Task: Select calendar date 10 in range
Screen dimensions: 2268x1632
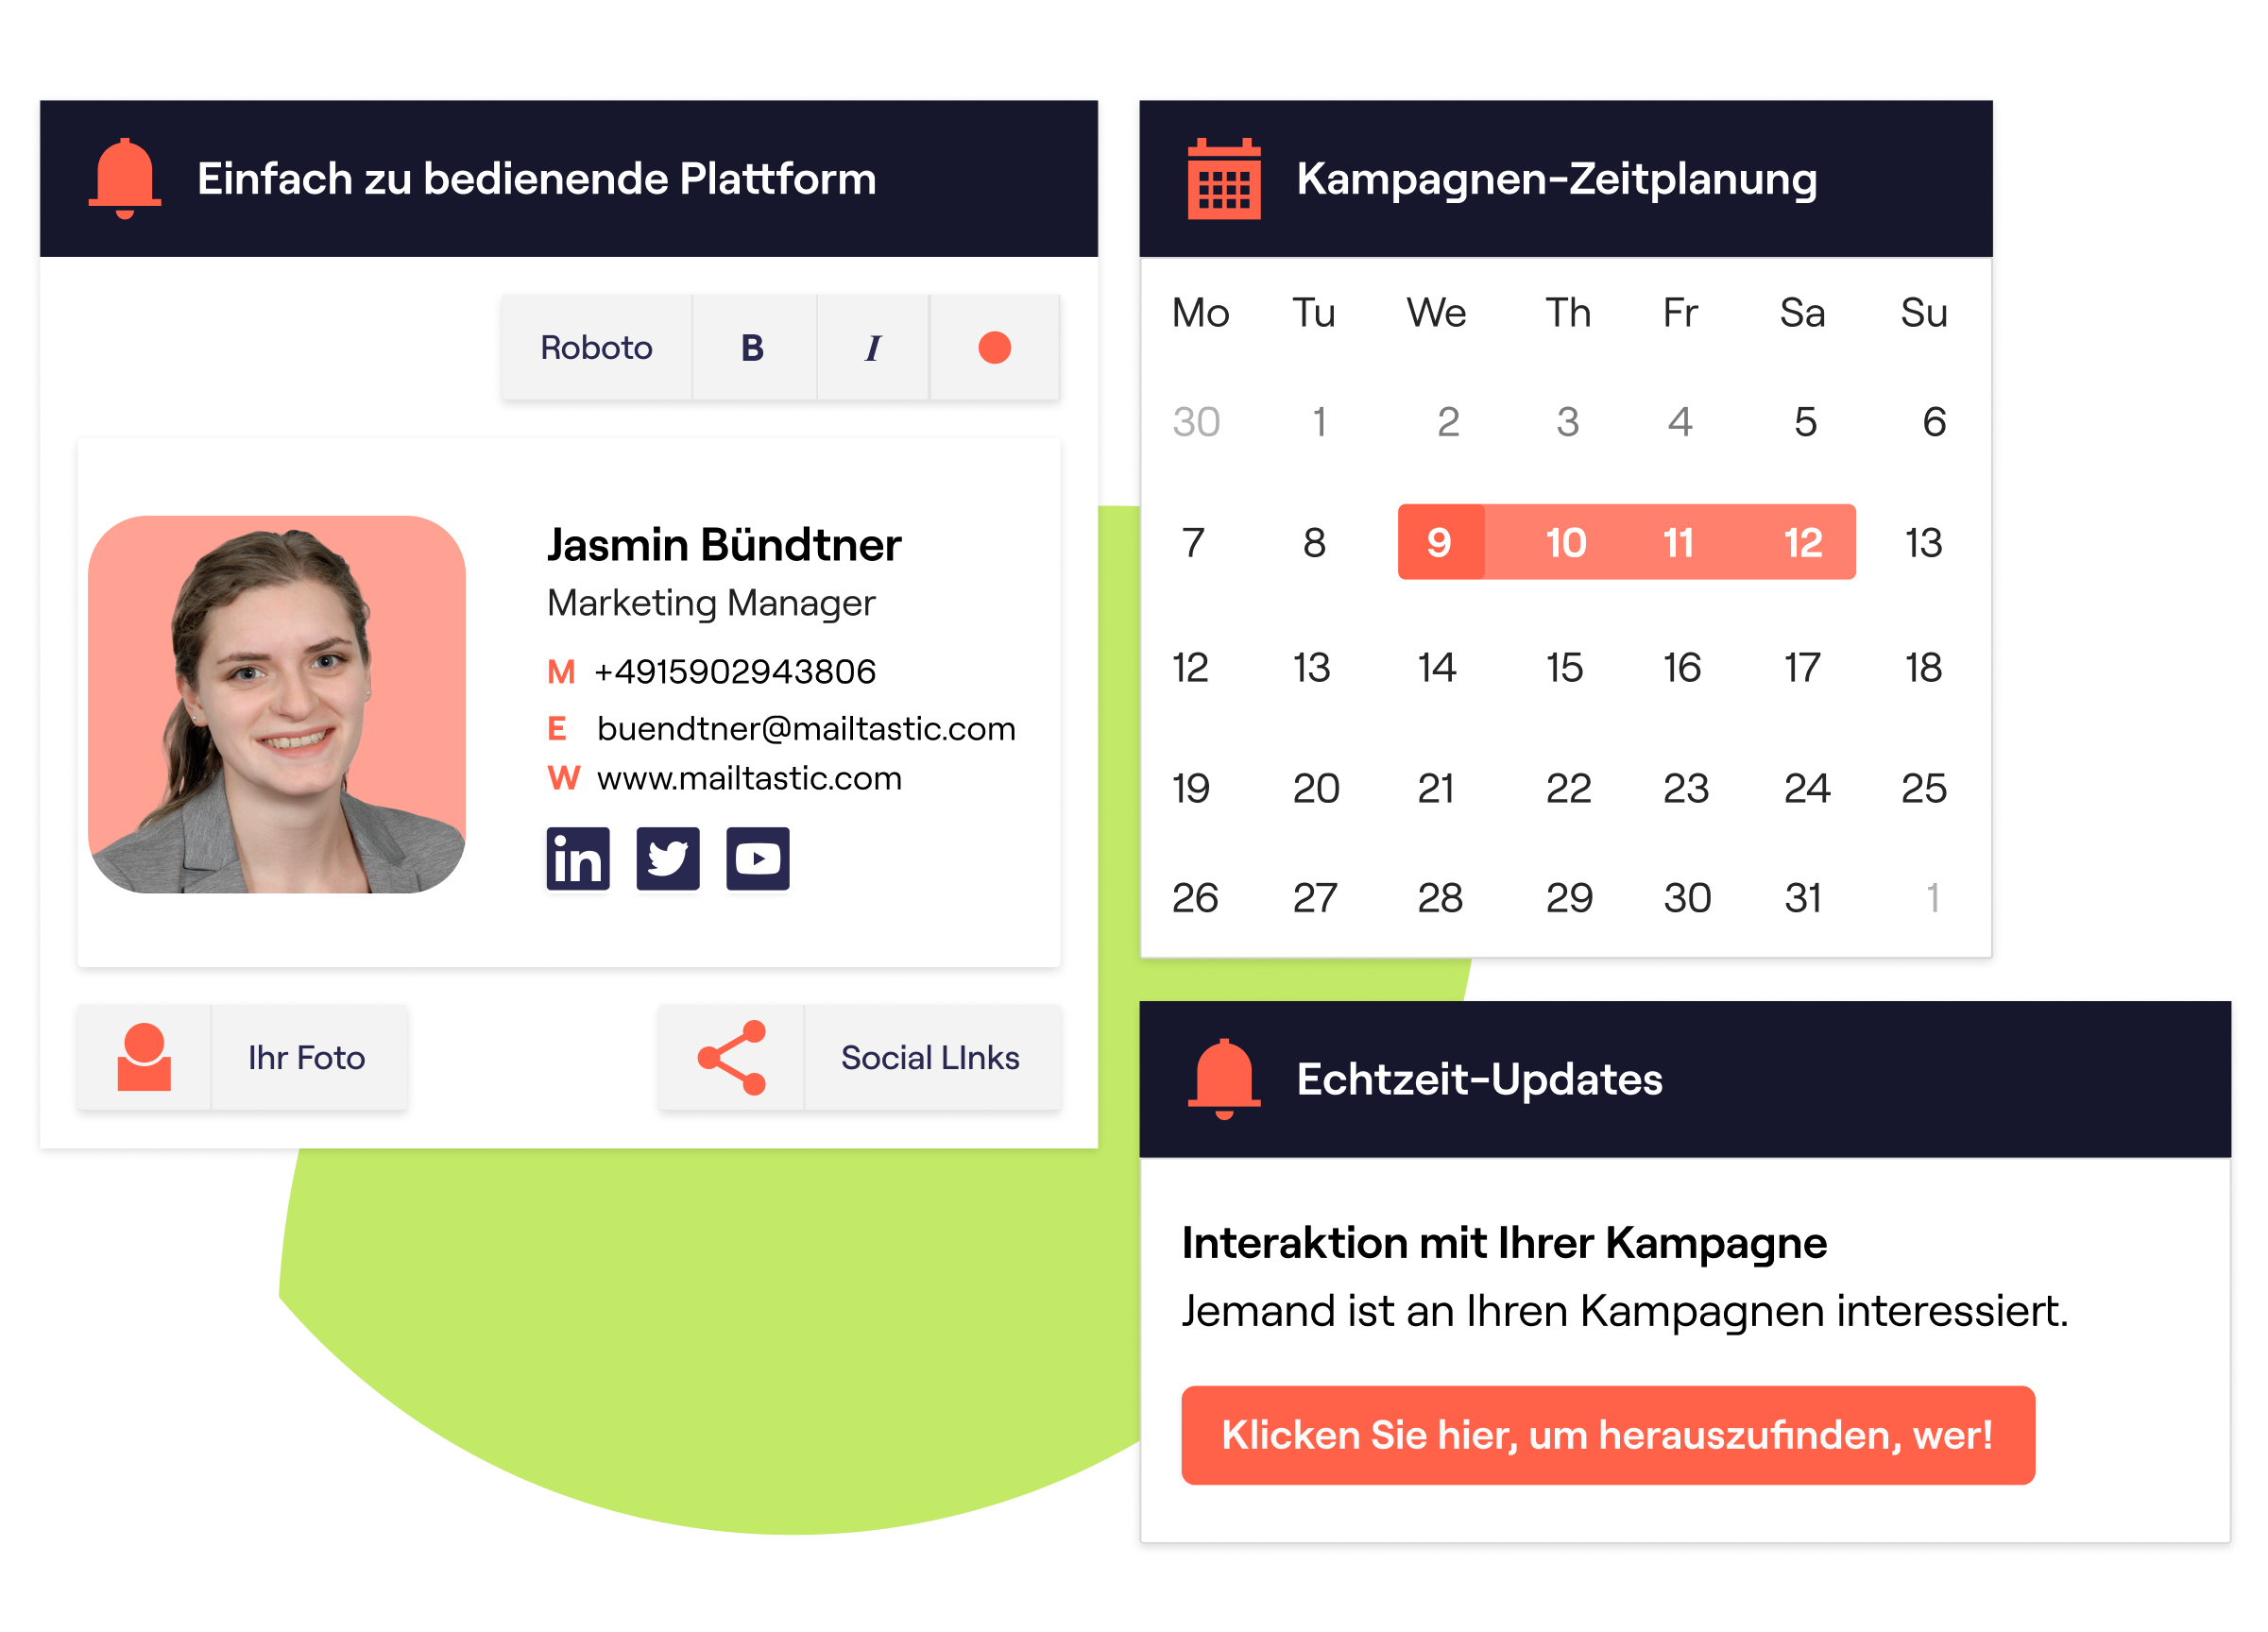Action: click(x=1559, y=542)
